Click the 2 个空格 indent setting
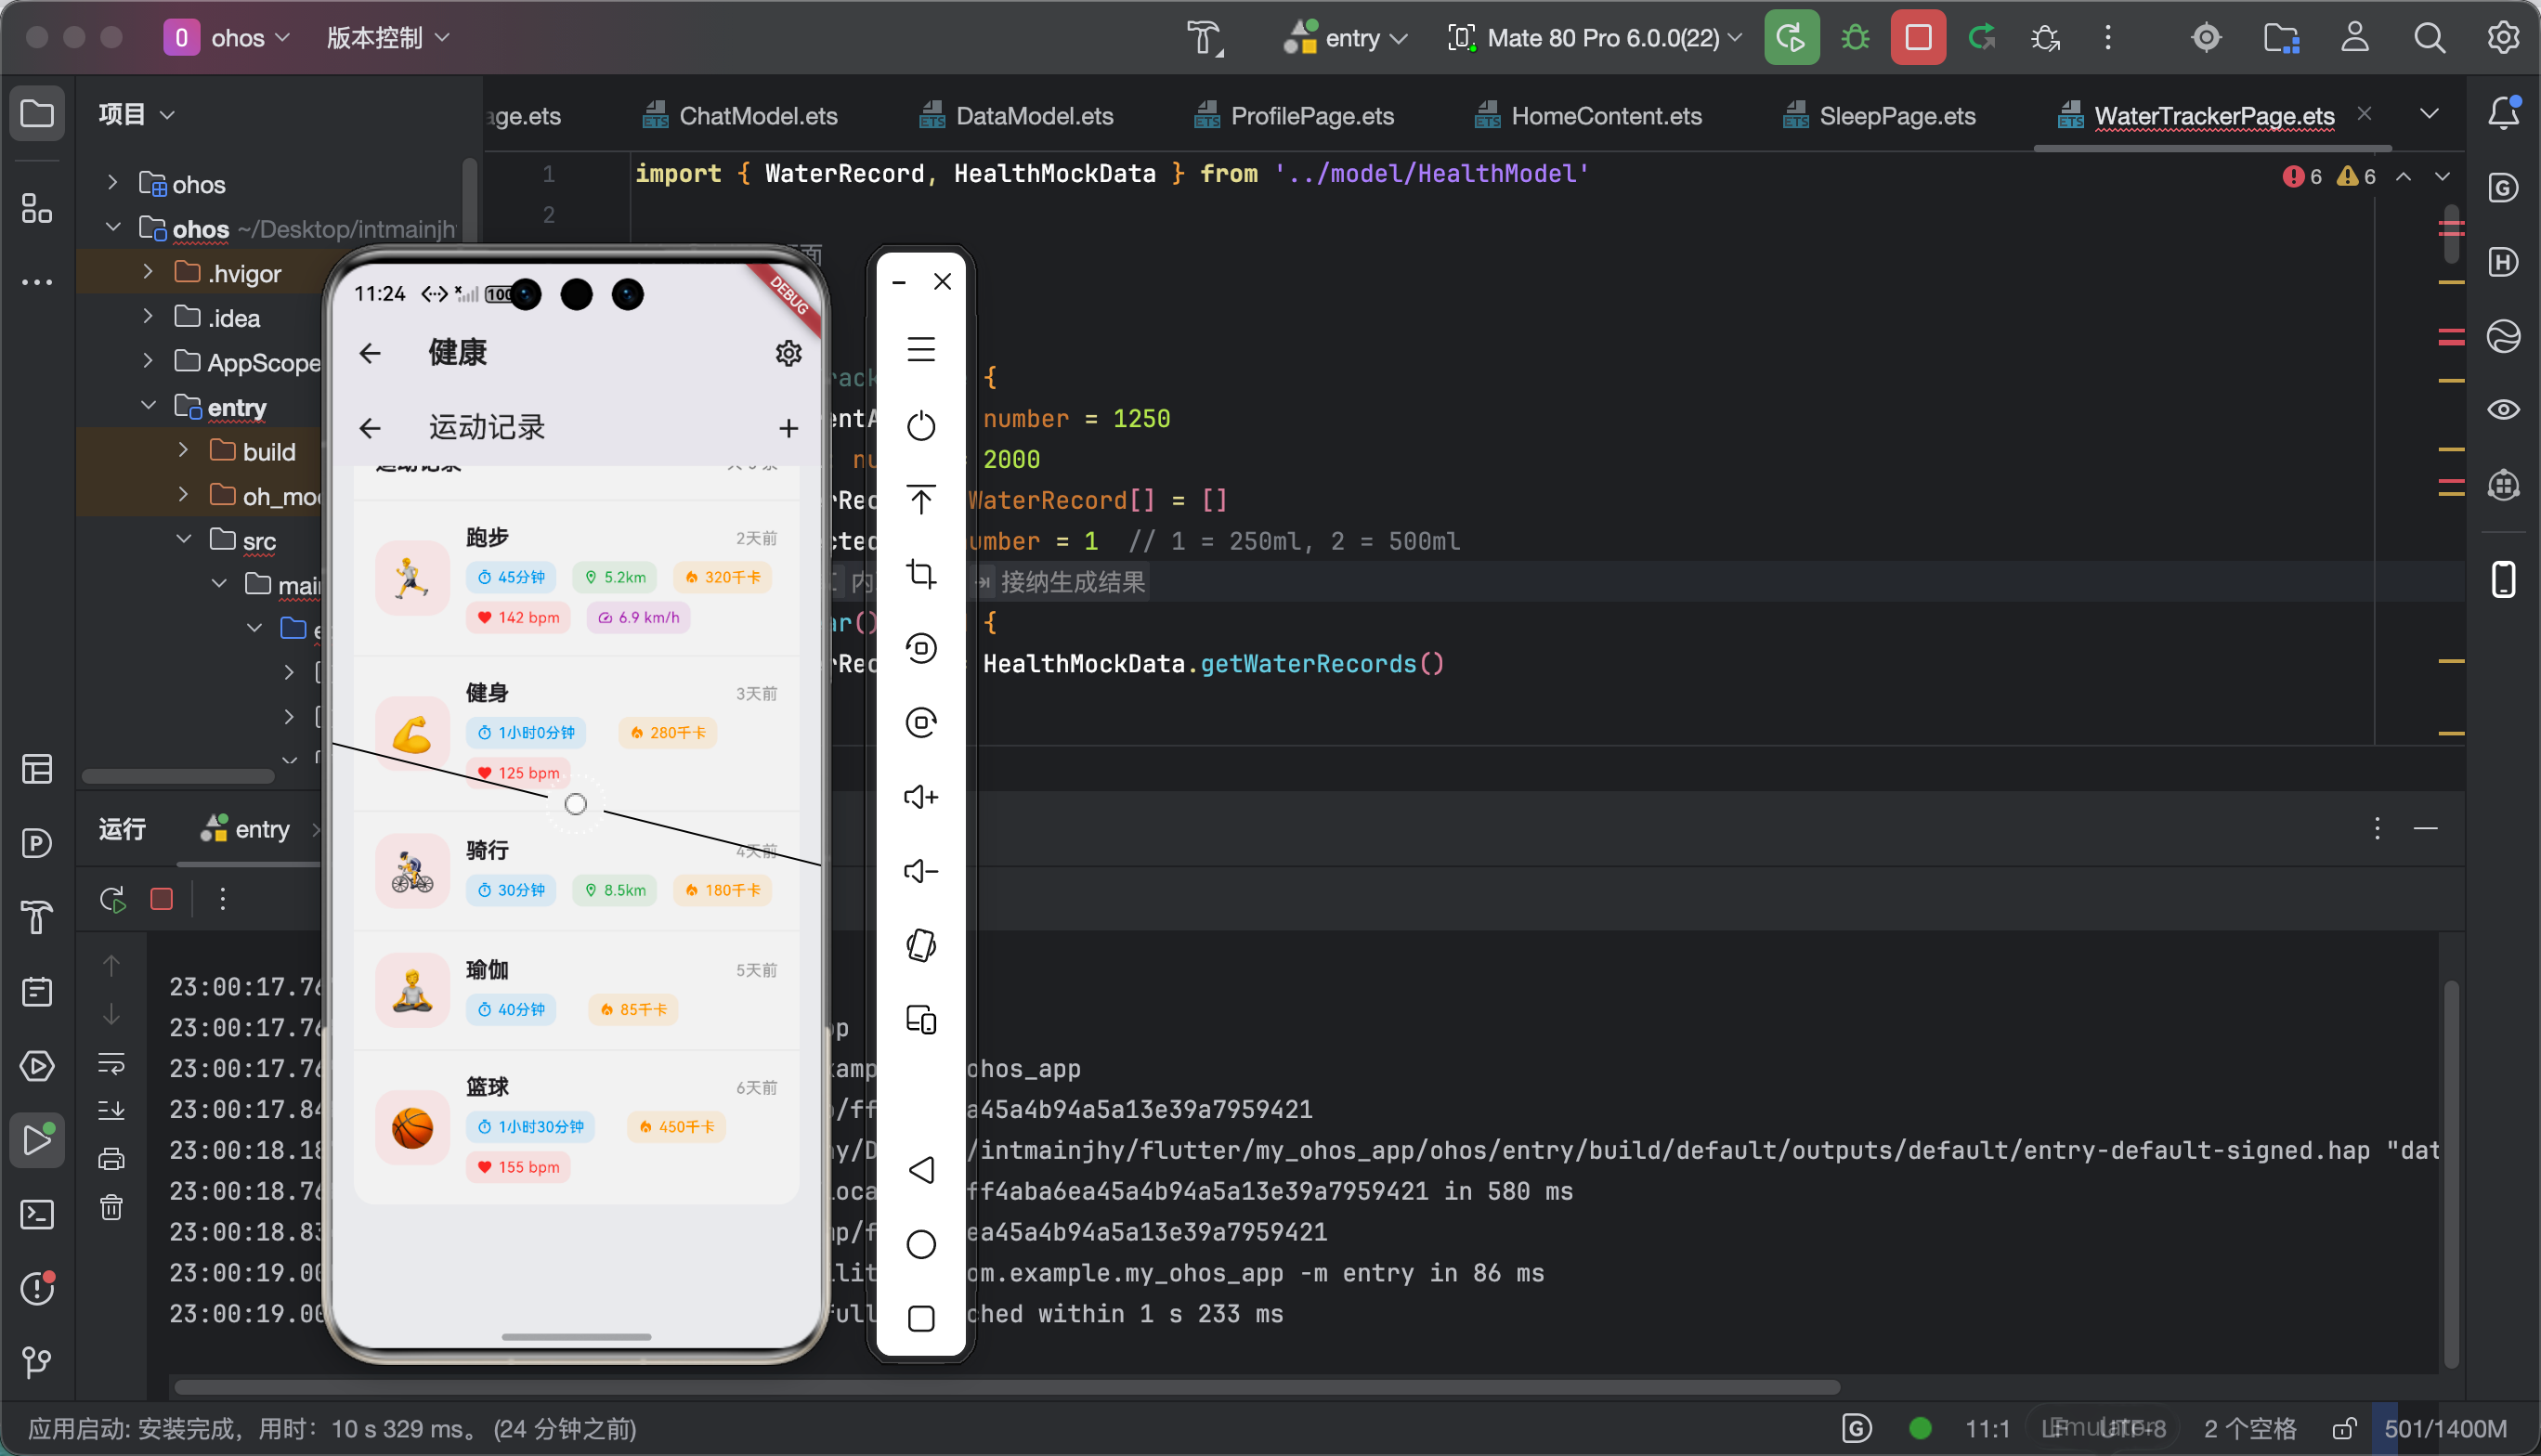Viewport: 2541px width, 1456px height. [2249, 1428]
